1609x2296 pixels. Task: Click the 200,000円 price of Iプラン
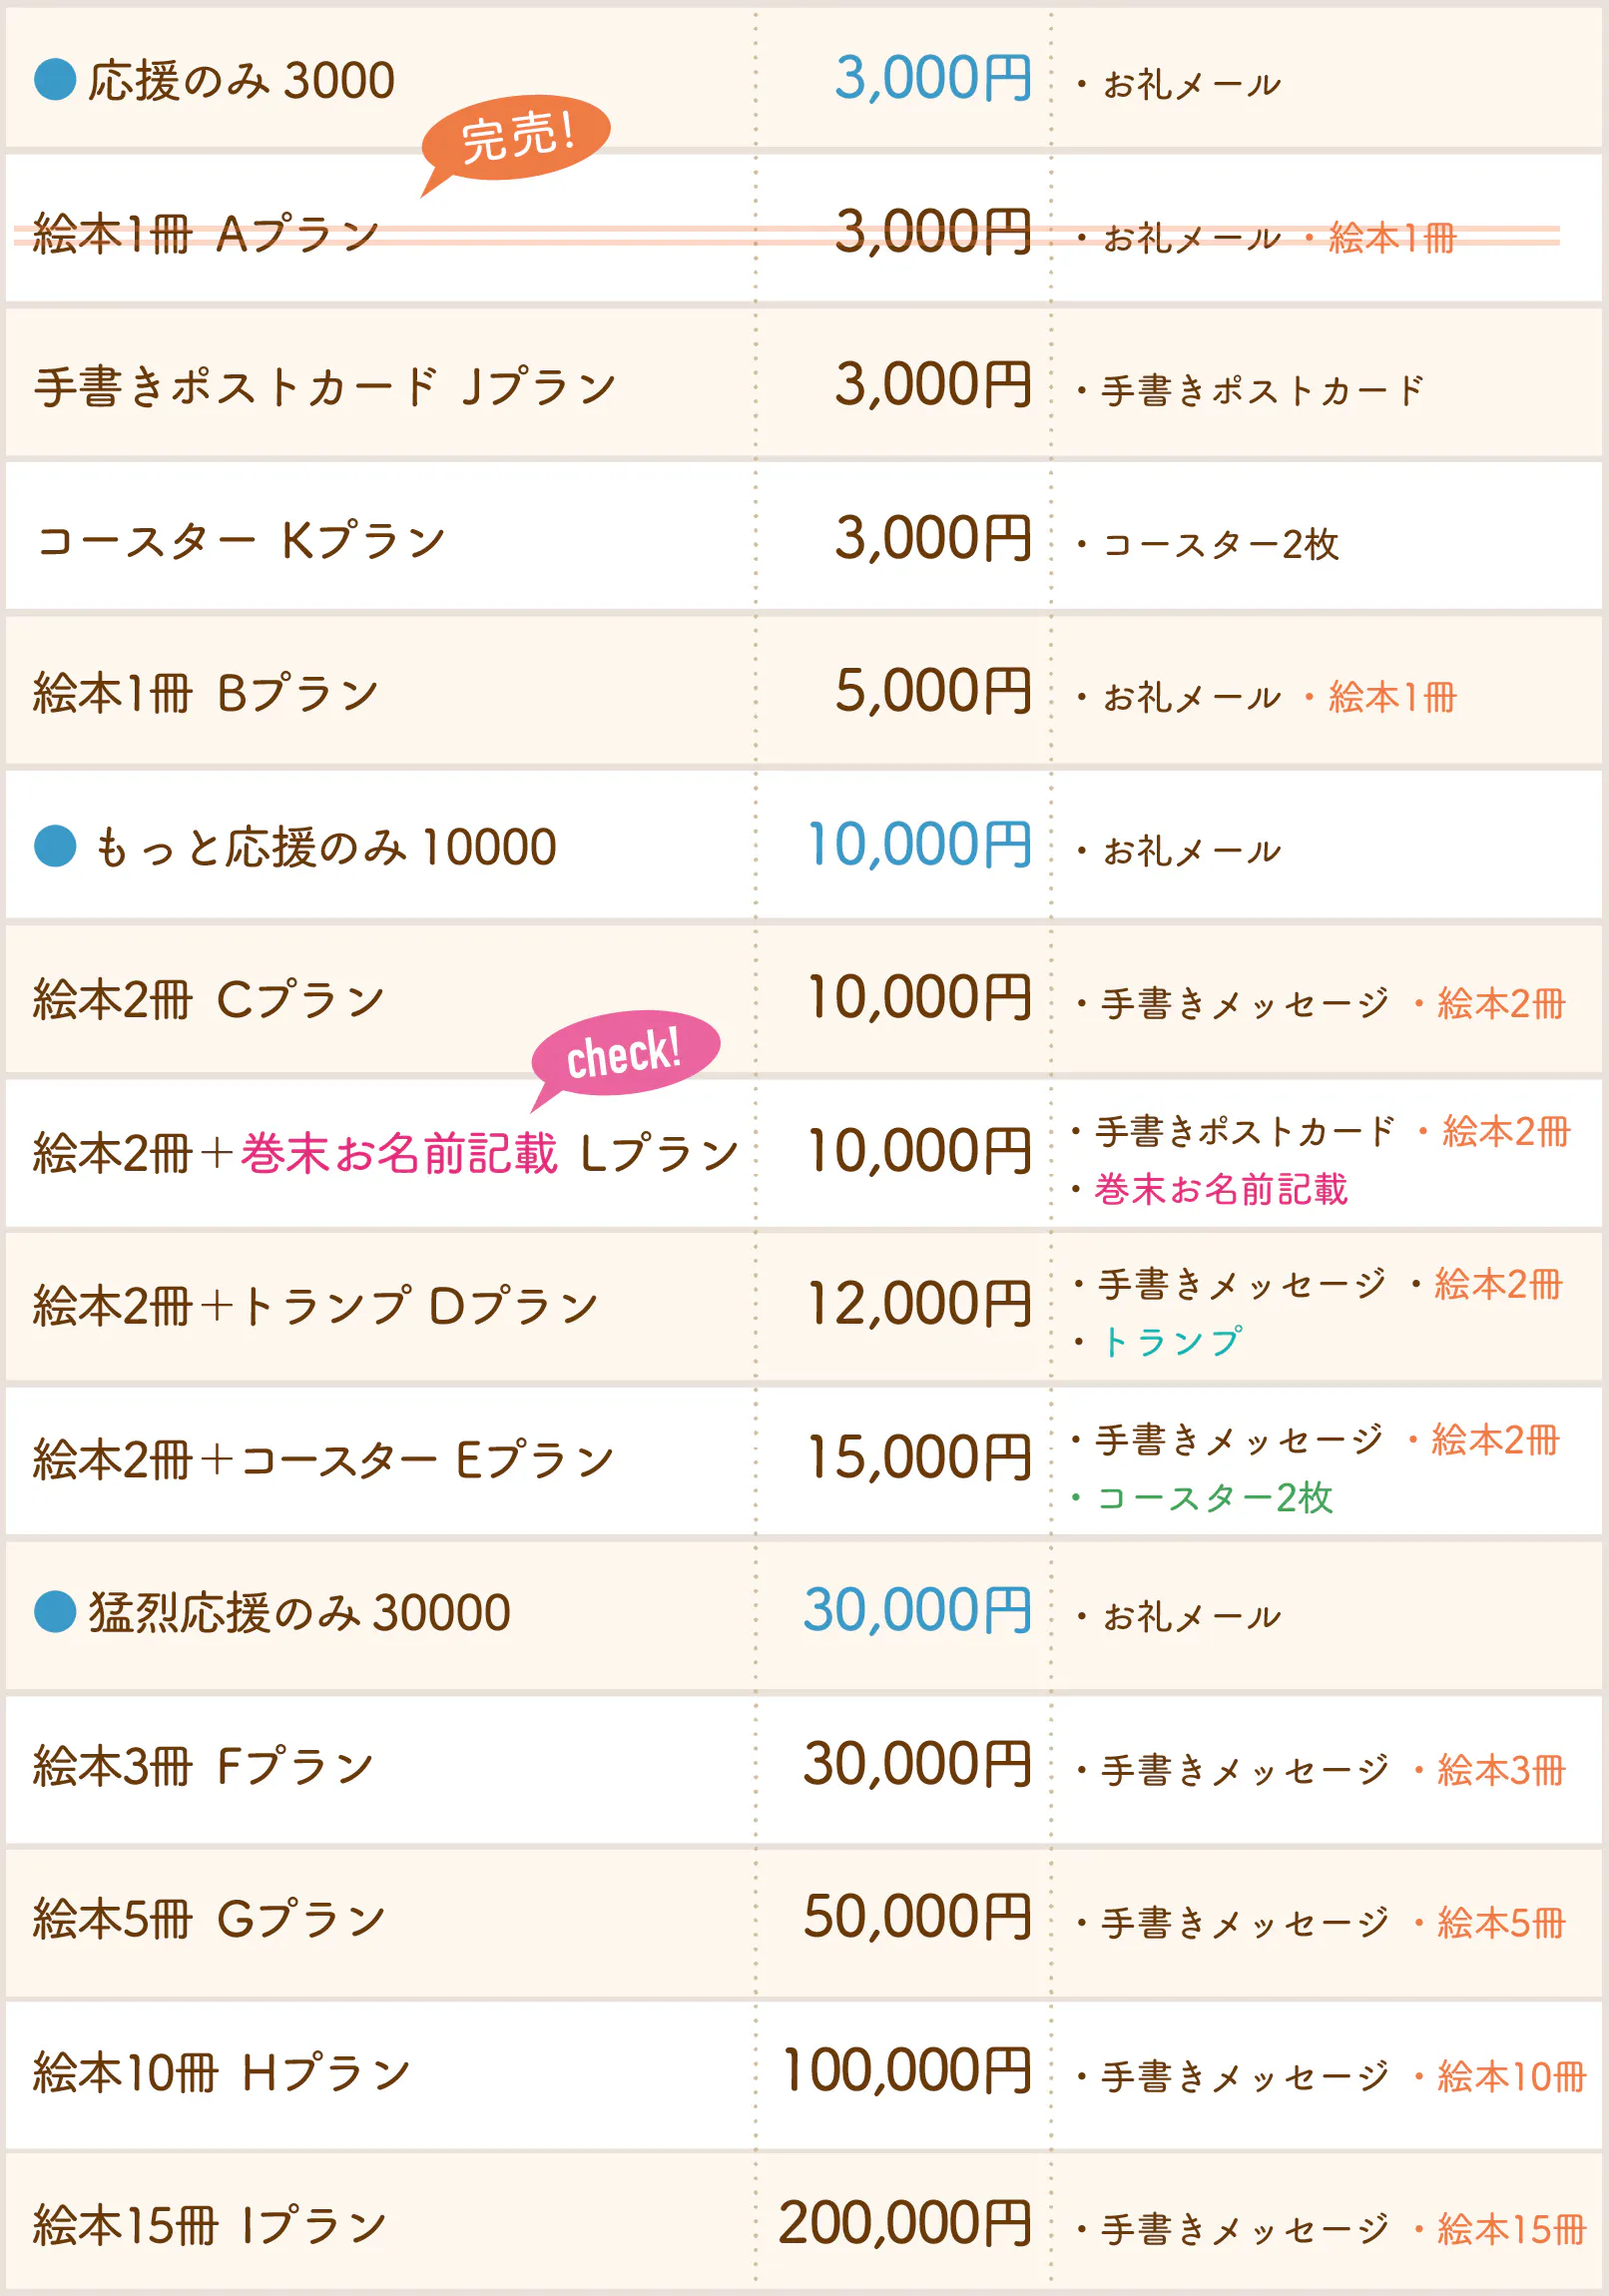904,2224
